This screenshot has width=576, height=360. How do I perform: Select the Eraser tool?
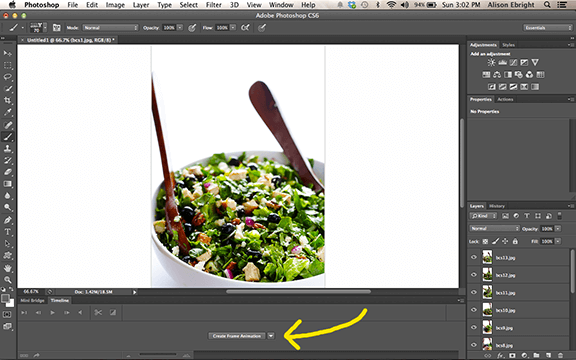point(7,172)
